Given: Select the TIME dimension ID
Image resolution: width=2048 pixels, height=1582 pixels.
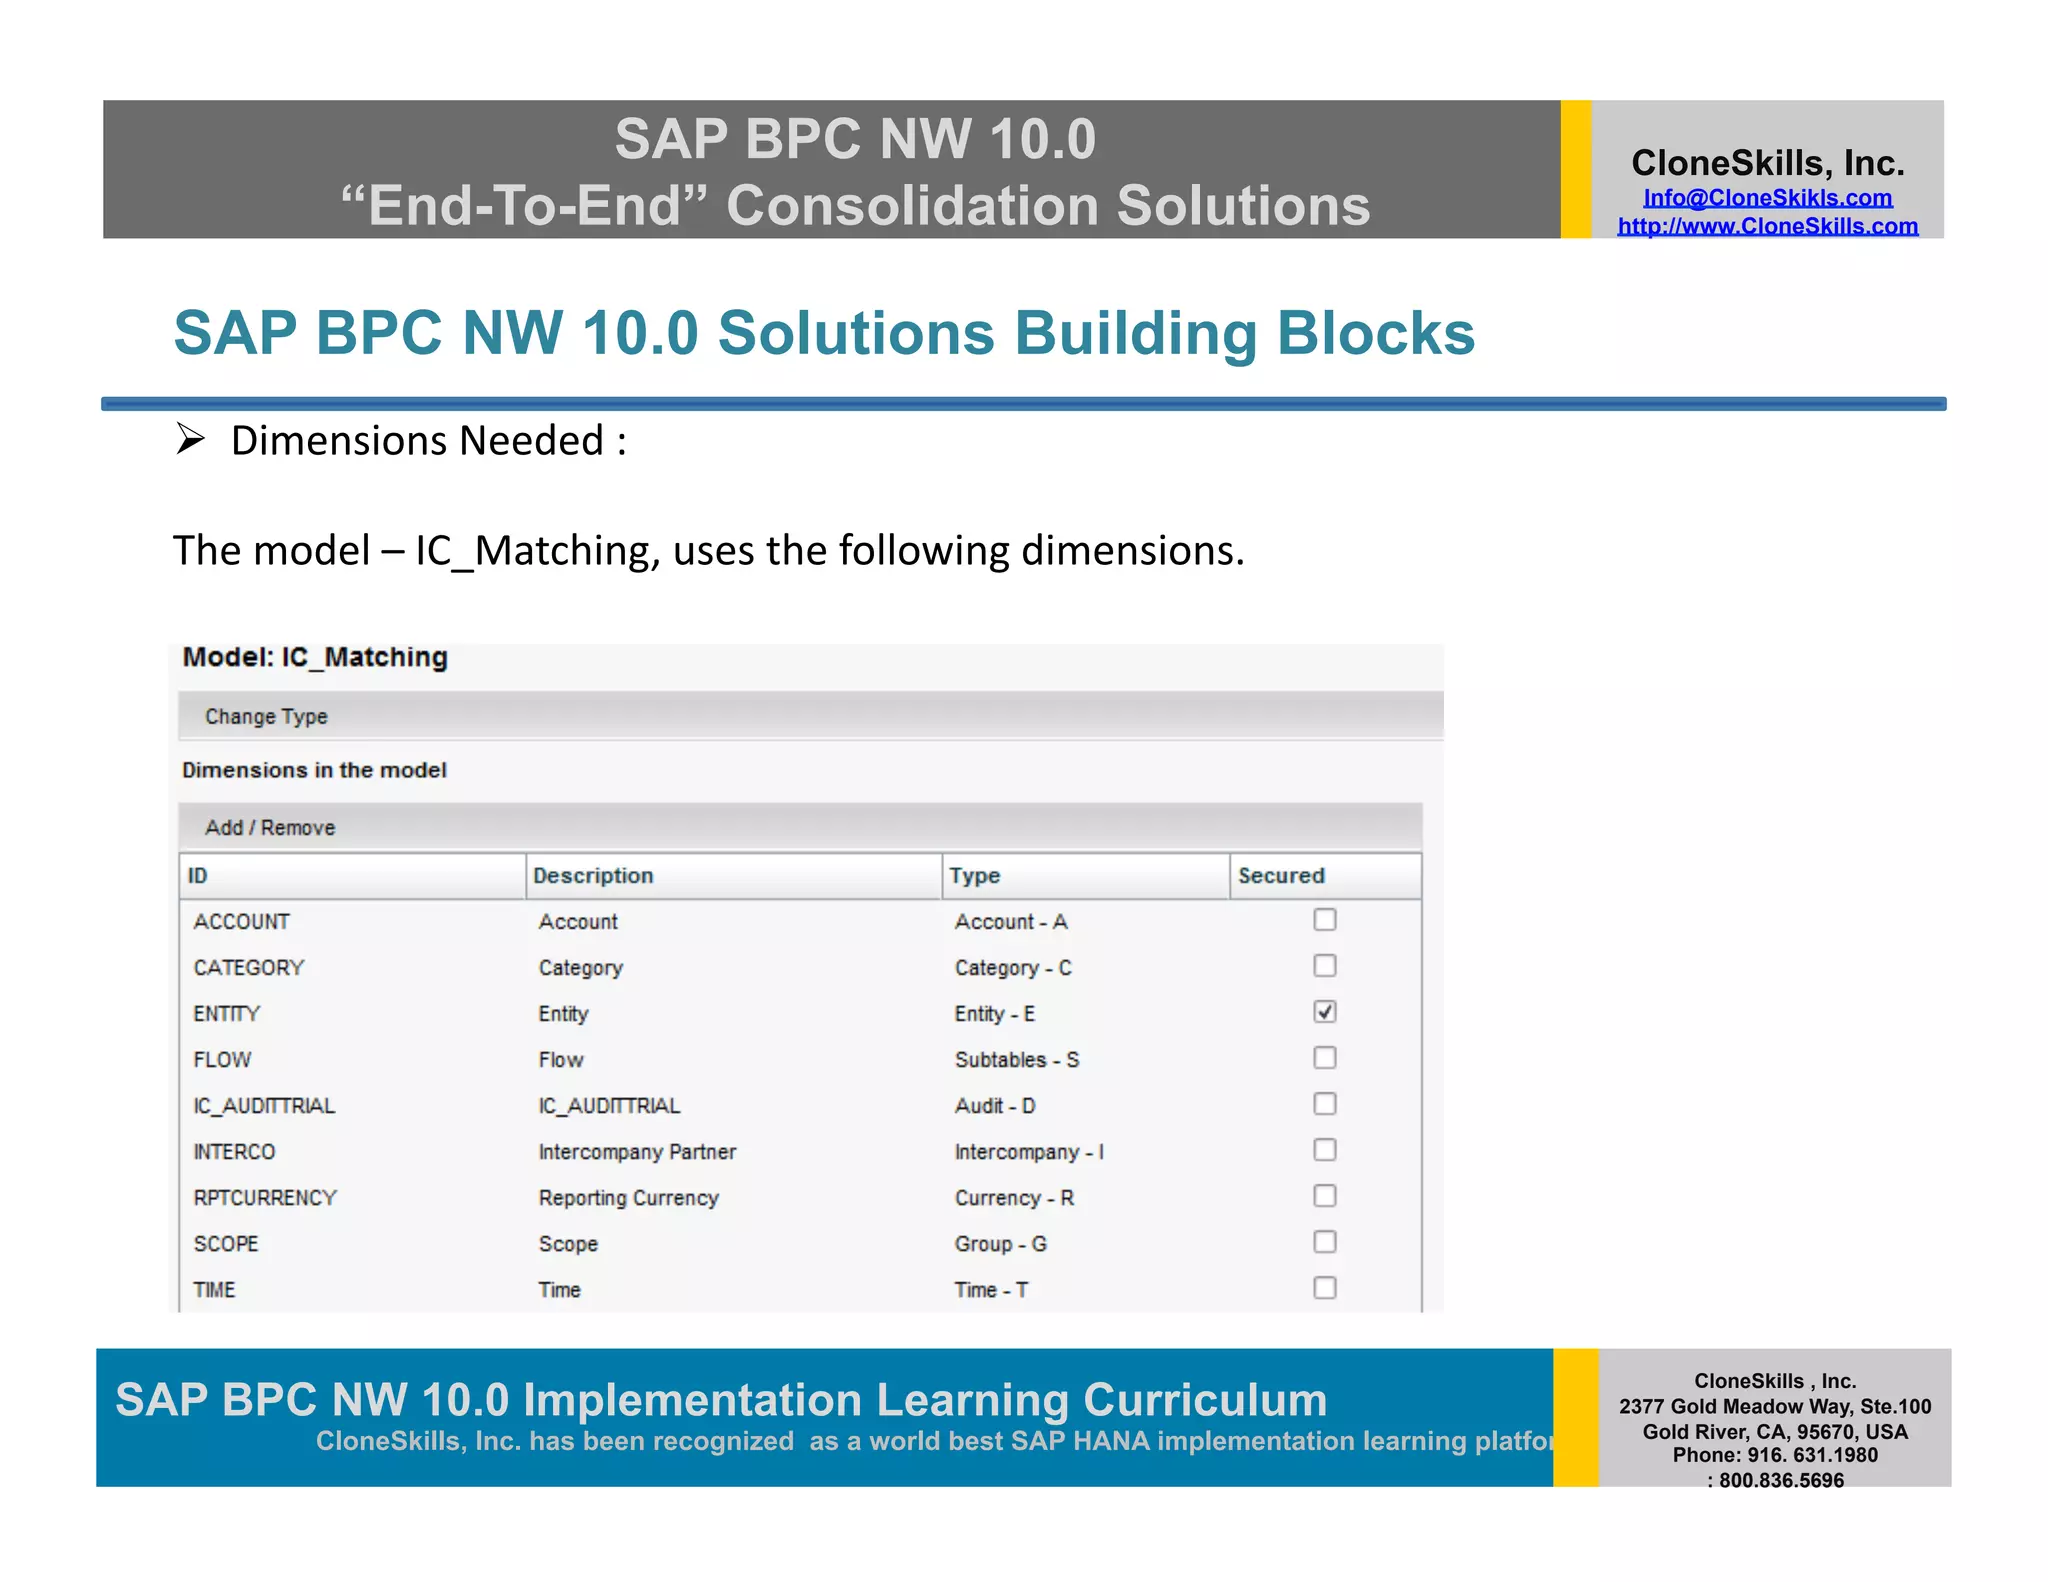Looking at the screenshot, I should tap(214, 1290).
